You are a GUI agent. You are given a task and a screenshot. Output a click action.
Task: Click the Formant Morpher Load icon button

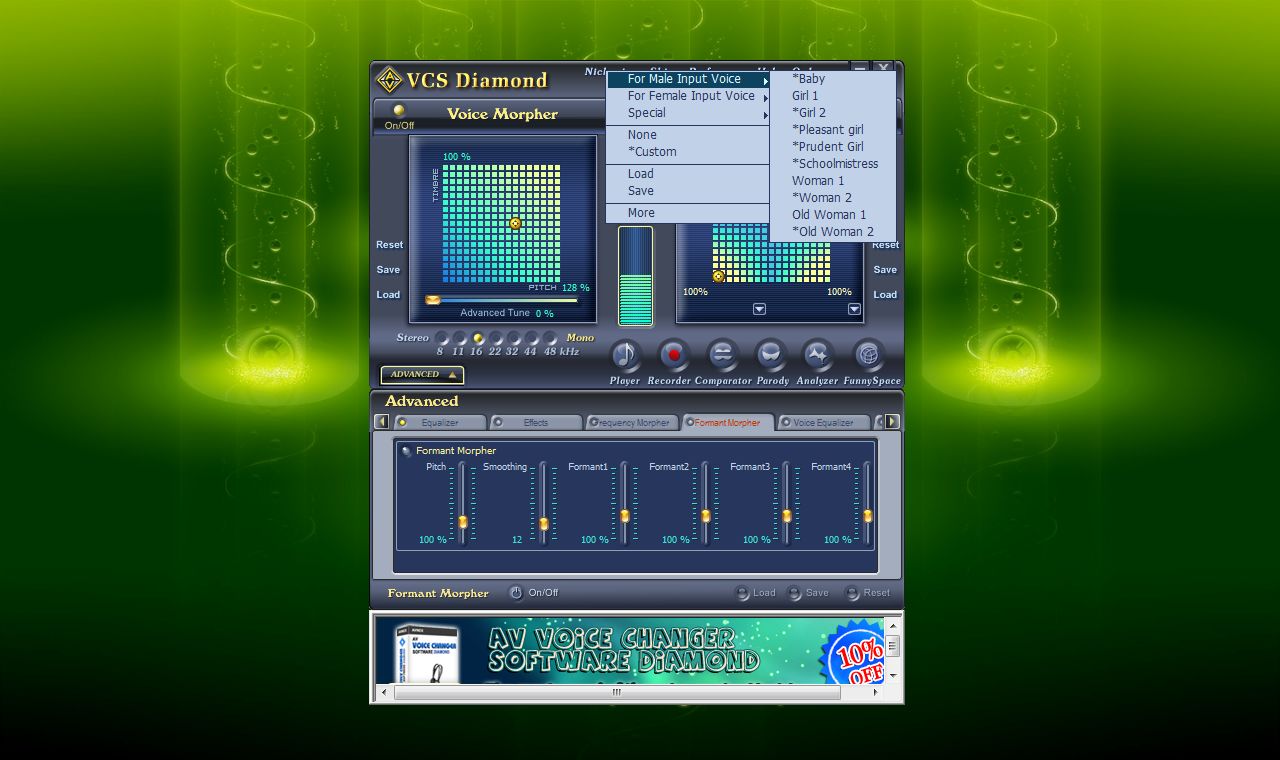742,593
